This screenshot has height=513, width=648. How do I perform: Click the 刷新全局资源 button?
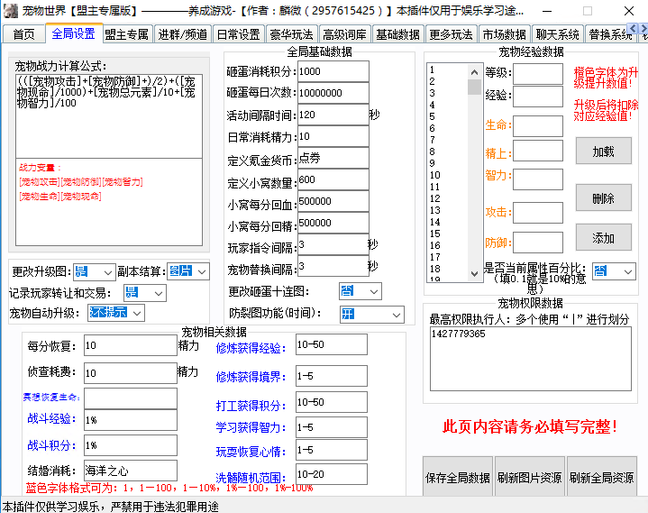point(602,477)
